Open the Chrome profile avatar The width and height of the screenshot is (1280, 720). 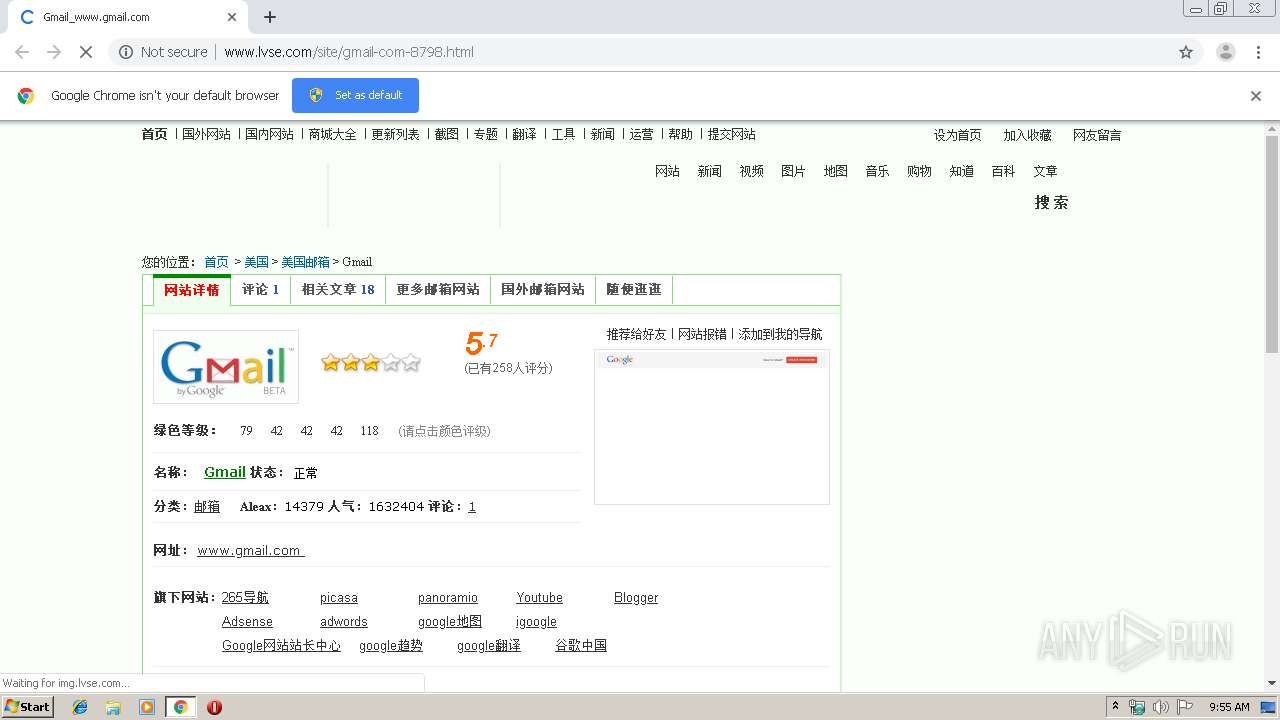tap(1226, 52)
